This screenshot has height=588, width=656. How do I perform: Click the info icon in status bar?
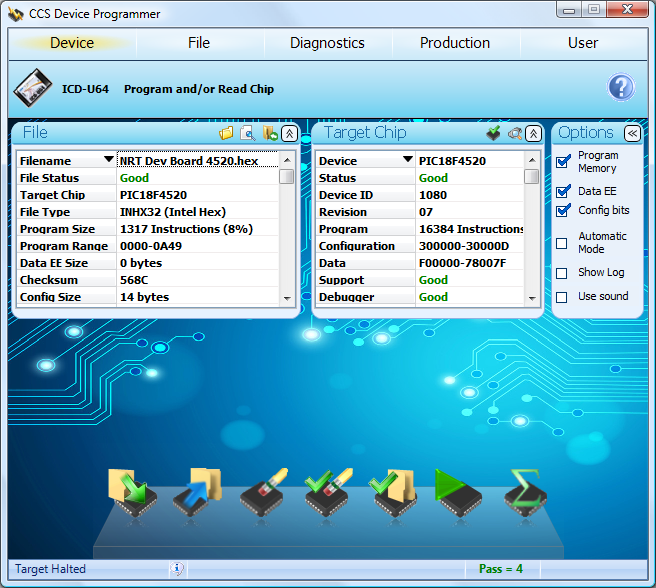tap(177, 569)
